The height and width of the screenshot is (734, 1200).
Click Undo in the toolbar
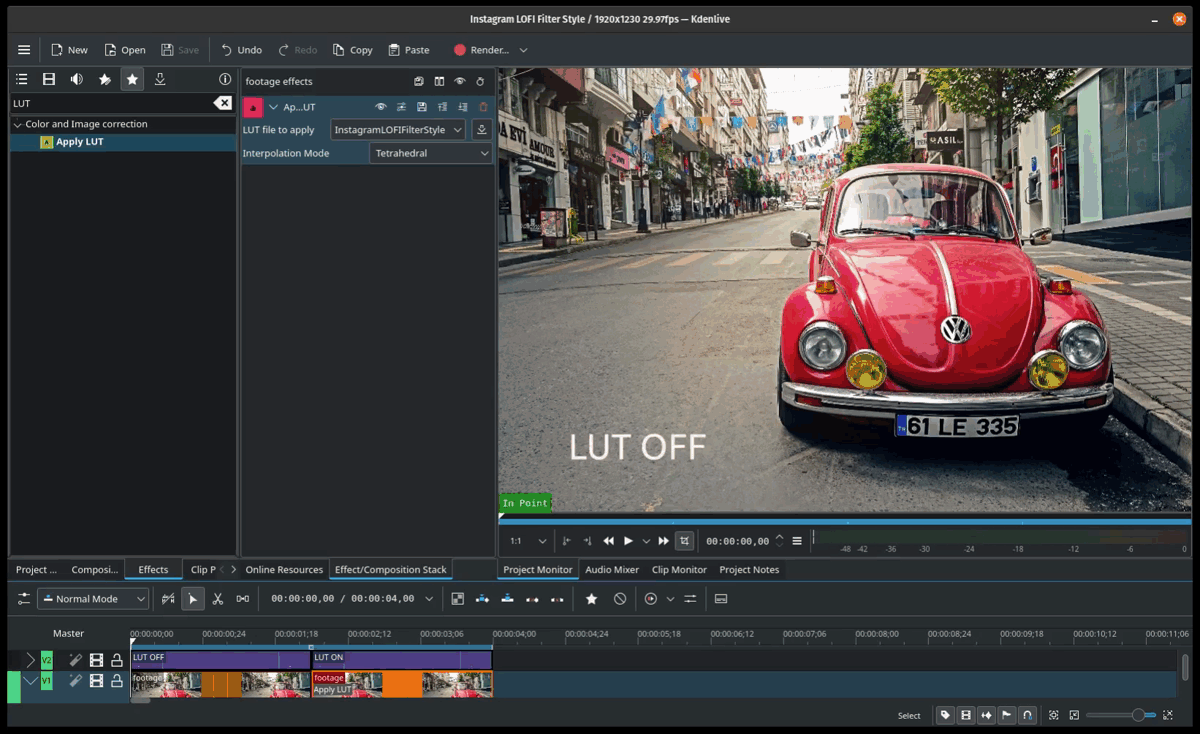pyautogui.click(x=241, y=50)
